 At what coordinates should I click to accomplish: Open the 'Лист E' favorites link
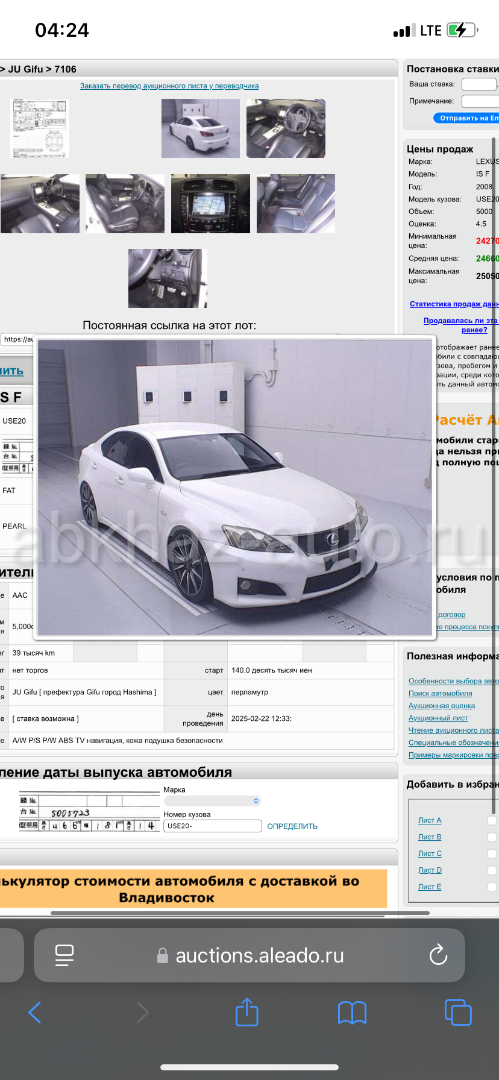(430, 887)
